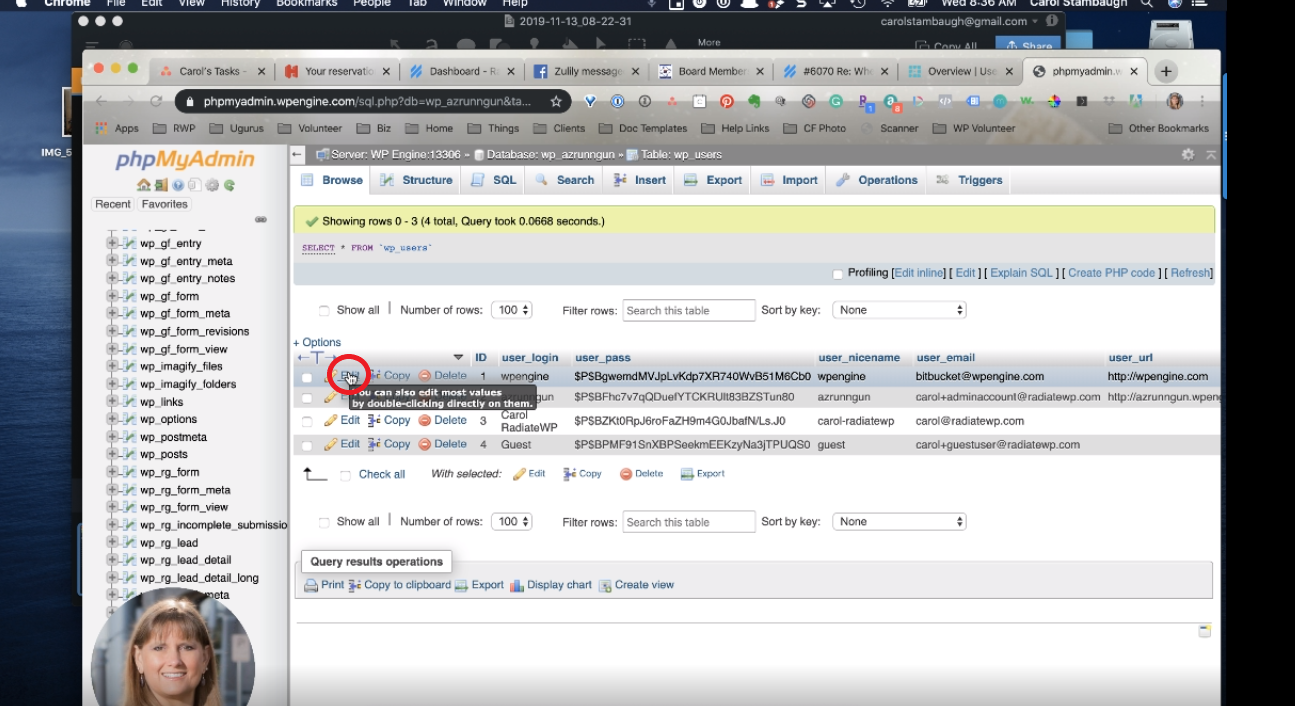Click the Create PHP code link
Image resolution: width=1295 pixels, height=706 pixels.
pyautogui.click(x=1111, y=273)
